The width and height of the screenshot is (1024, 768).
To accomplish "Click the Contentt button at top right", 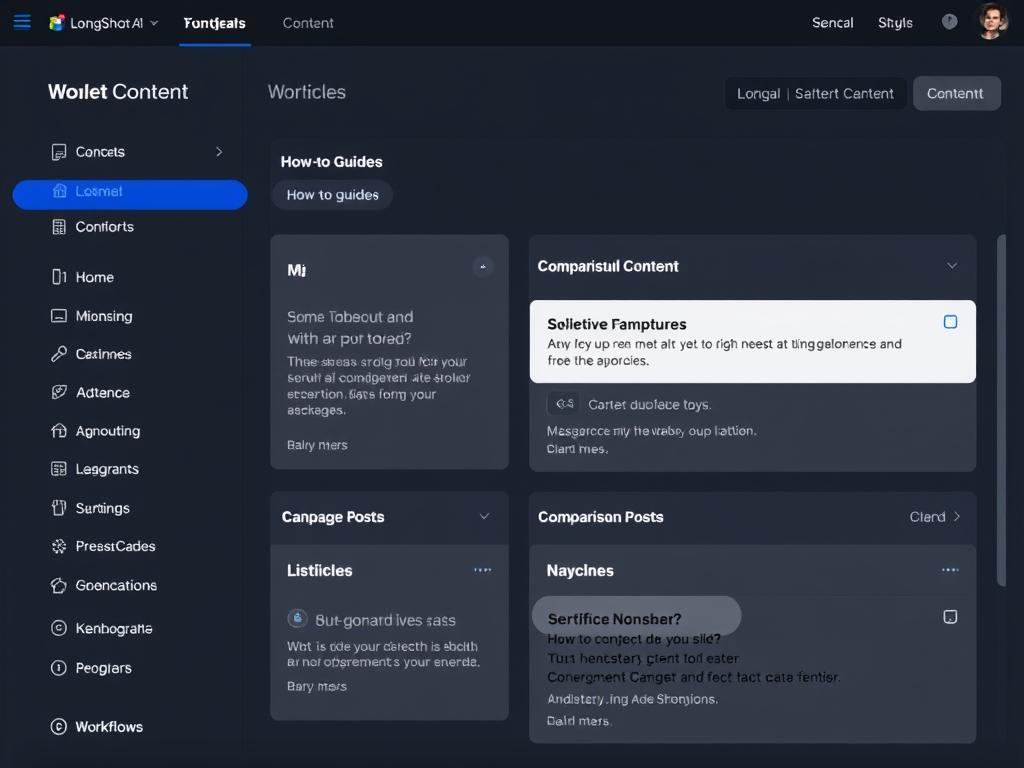I will tap(956, 93).
